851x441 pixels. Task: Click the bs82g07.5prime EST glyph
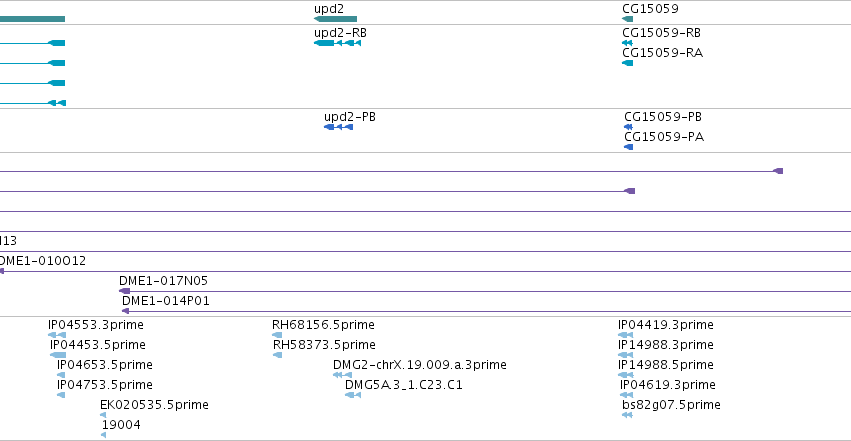627,415
